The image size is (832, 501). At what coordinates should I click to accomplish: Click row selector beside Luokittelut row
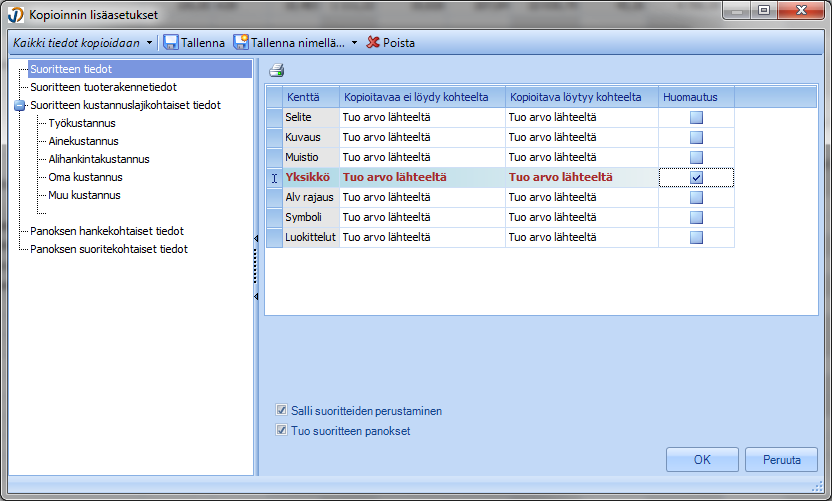(x=274, y=237)
